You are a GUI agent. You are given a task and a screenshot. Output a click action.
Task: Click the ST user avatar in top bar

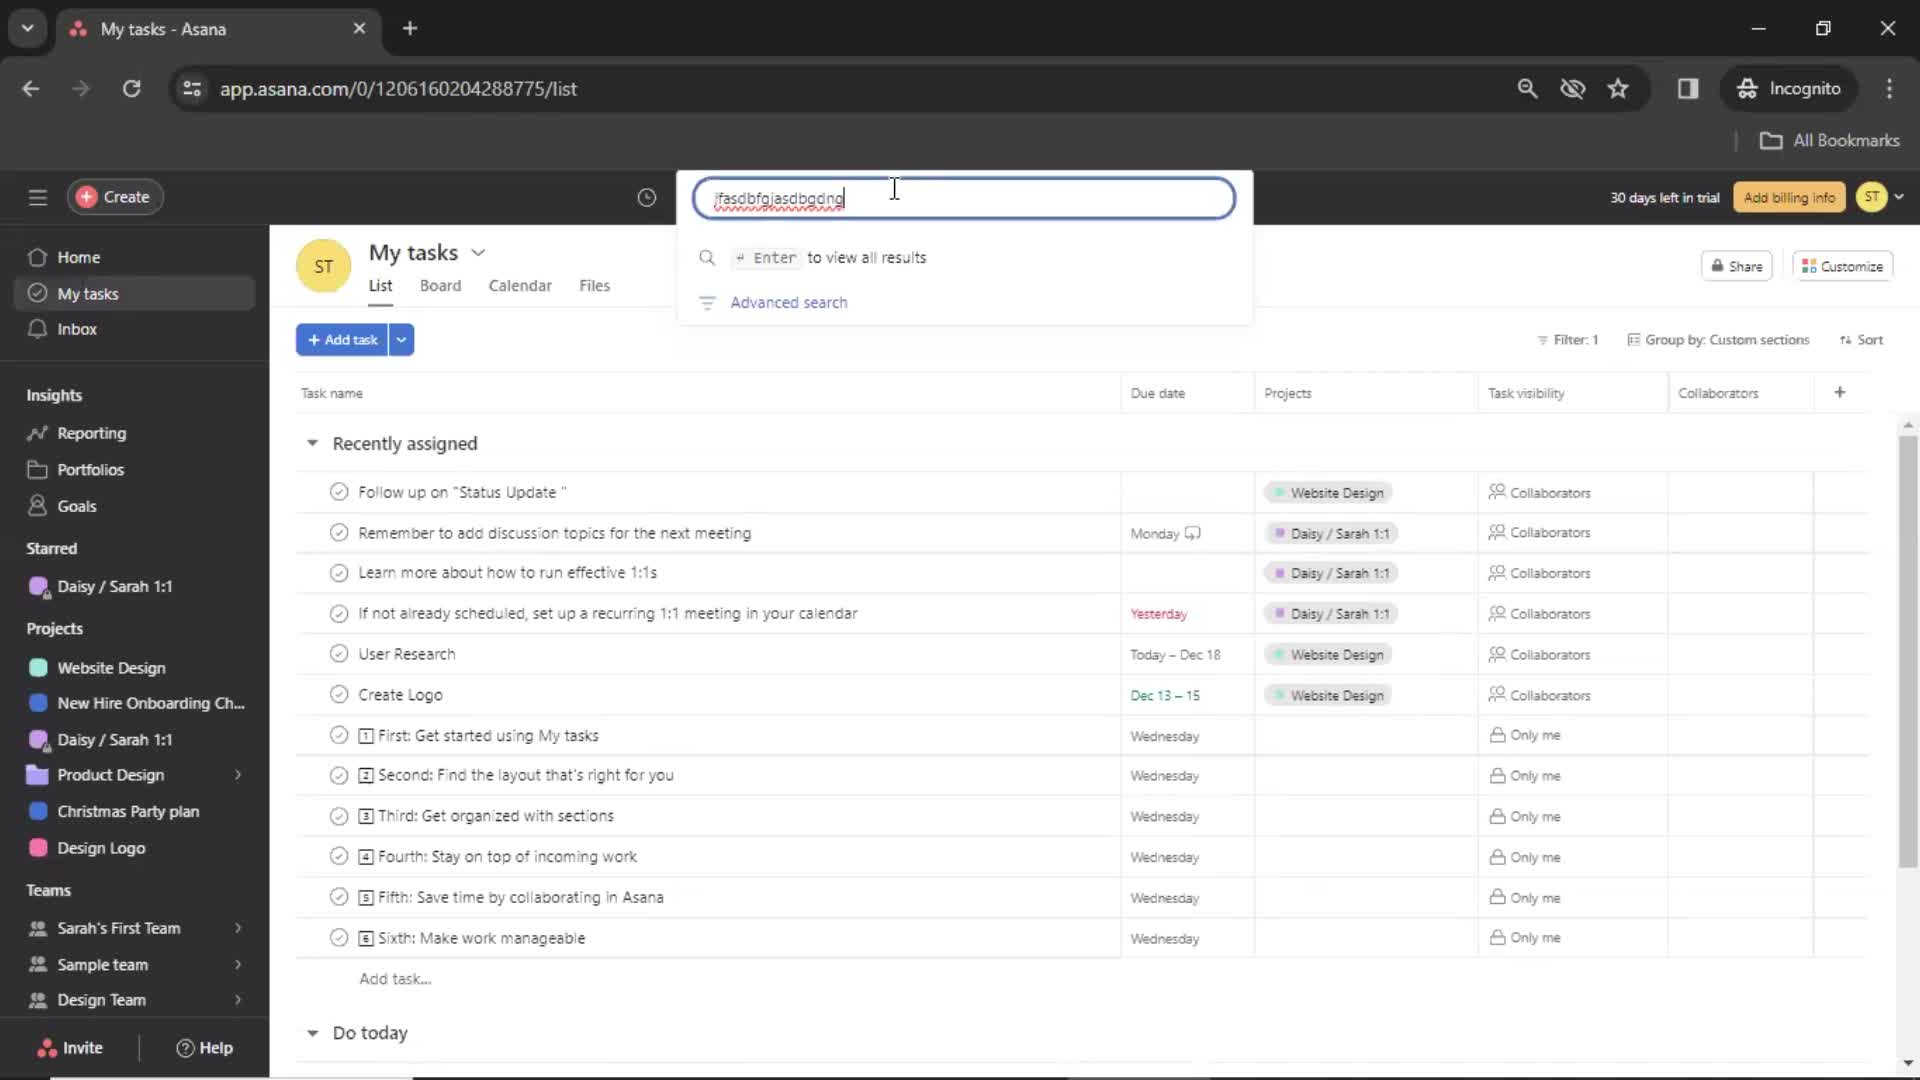1871,197
